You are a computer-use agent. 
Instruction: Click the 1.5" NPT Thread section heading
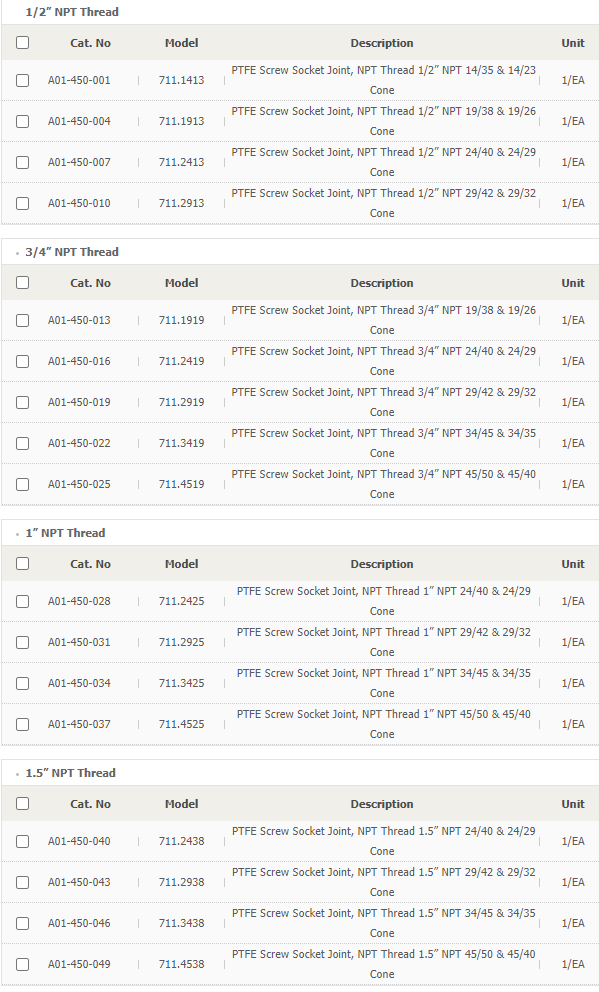pyautogui.click(x=70, y=773)
